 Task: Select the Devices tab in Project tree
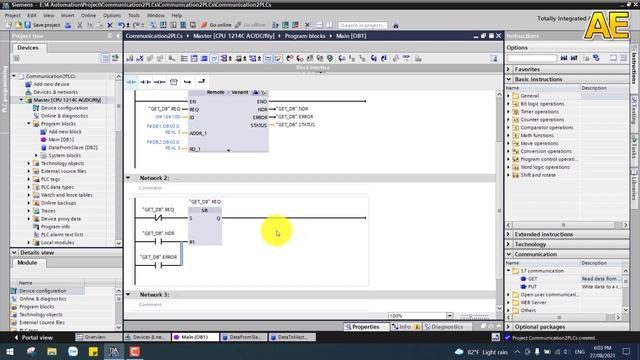pos(28,48)
